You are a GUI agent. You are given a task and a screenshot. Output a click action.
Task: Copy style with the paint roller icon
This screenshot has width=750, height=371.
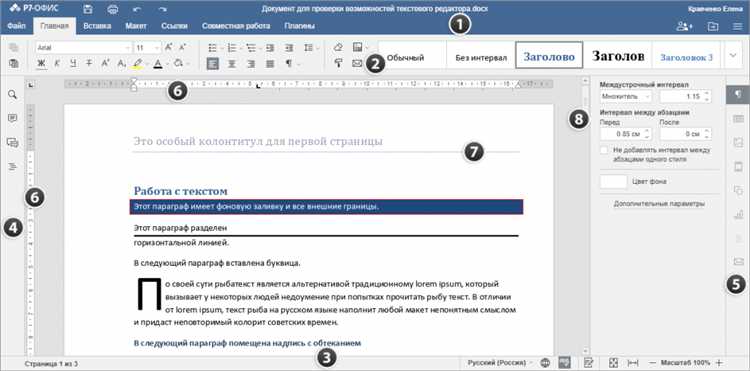pos(338,63)
